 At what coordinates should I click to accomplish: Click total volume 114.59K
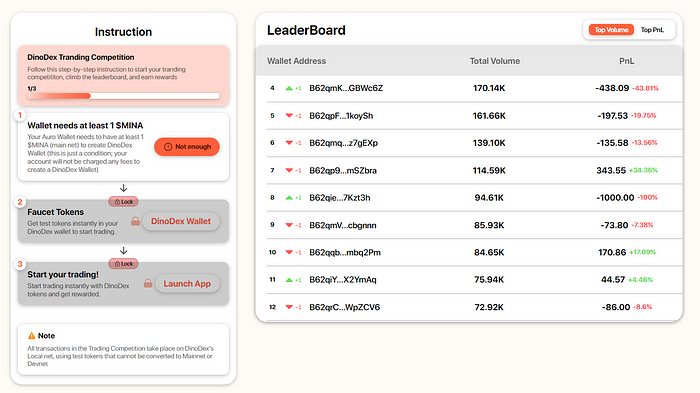(489, 171)
